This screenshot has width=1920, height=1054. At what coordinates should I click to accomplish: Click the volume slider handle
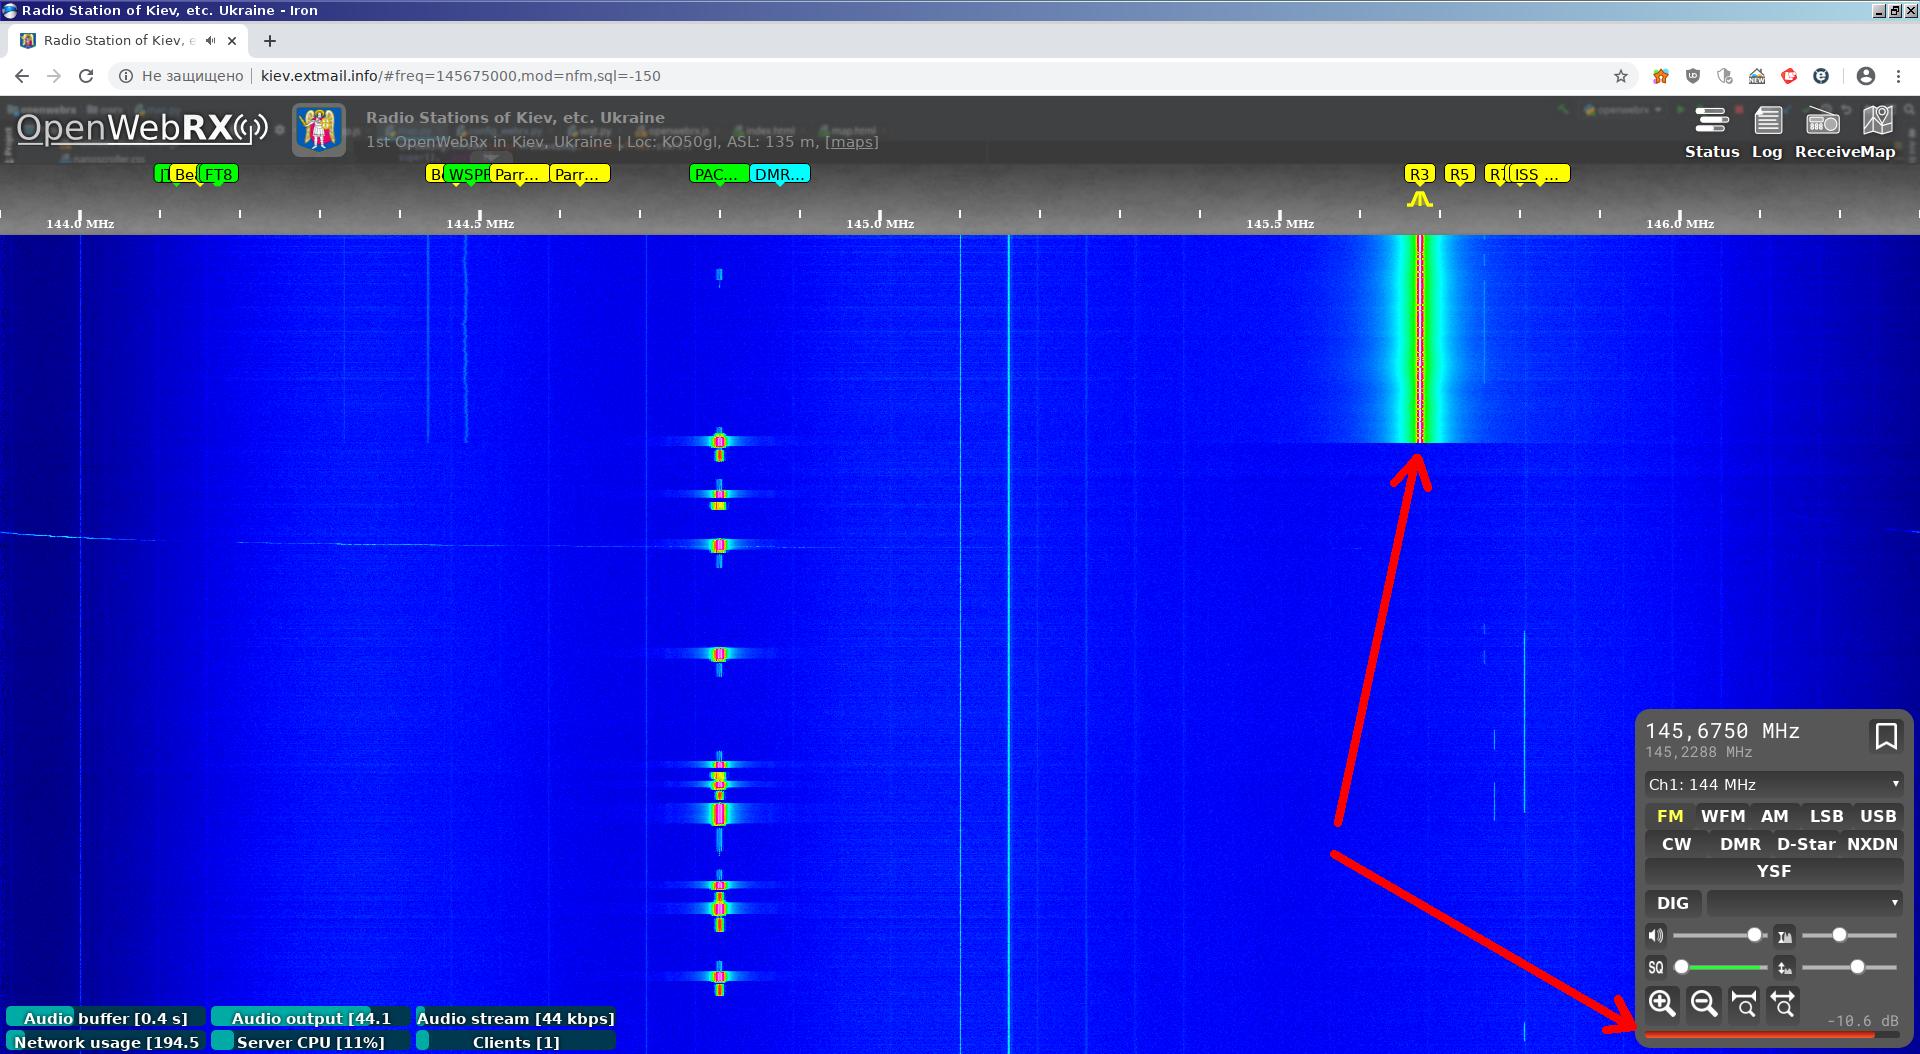1754,935
